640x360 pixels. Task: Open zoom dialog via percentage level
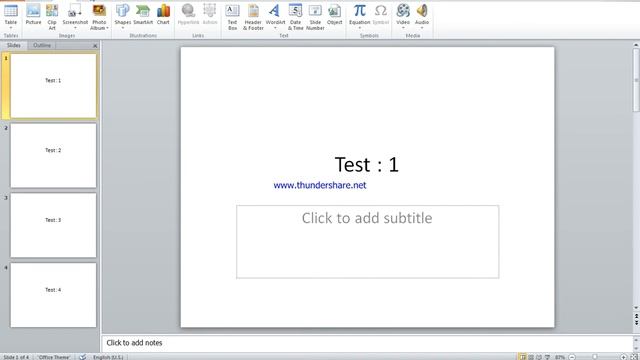click(x=560, y=357)
